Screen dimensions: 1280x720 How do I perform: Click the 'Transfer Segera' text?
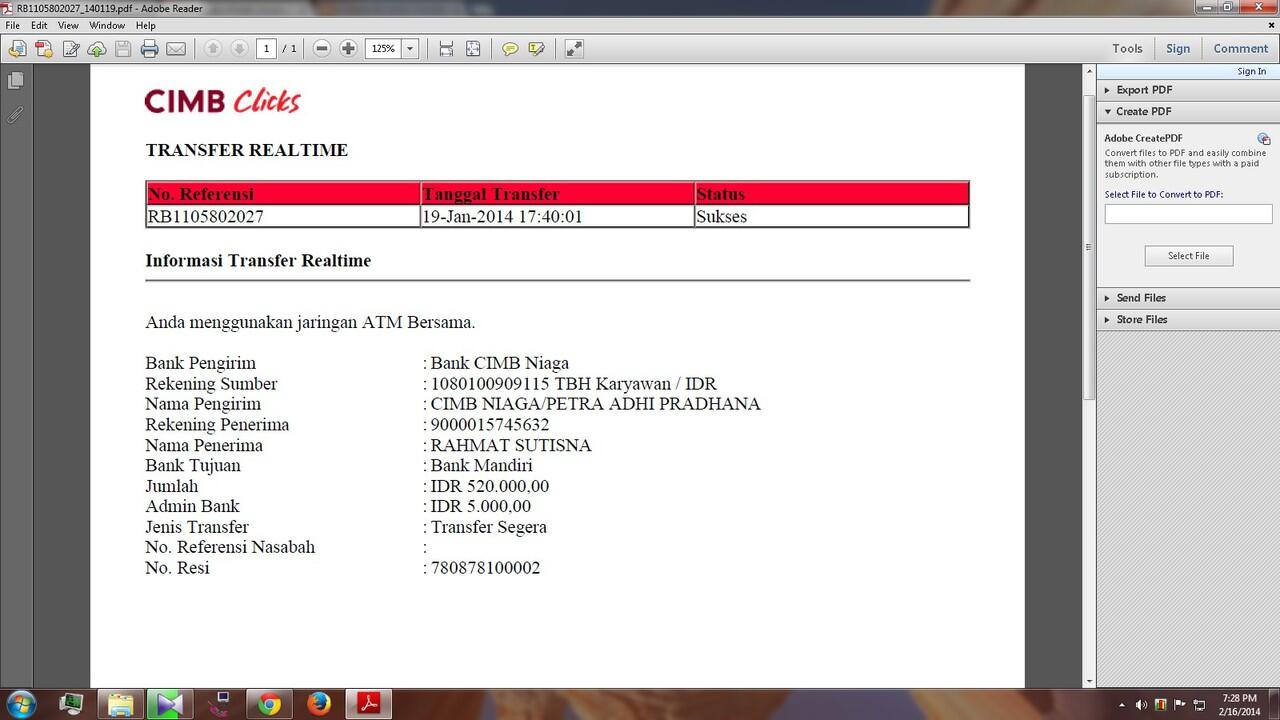tap(489, 527)
